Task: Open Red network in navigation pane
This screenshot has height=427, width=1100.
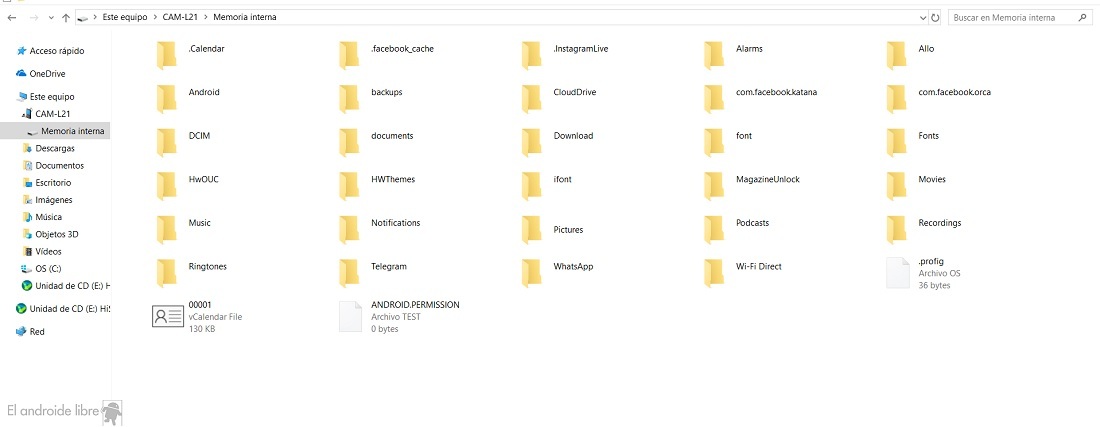Action: (30, 332)
